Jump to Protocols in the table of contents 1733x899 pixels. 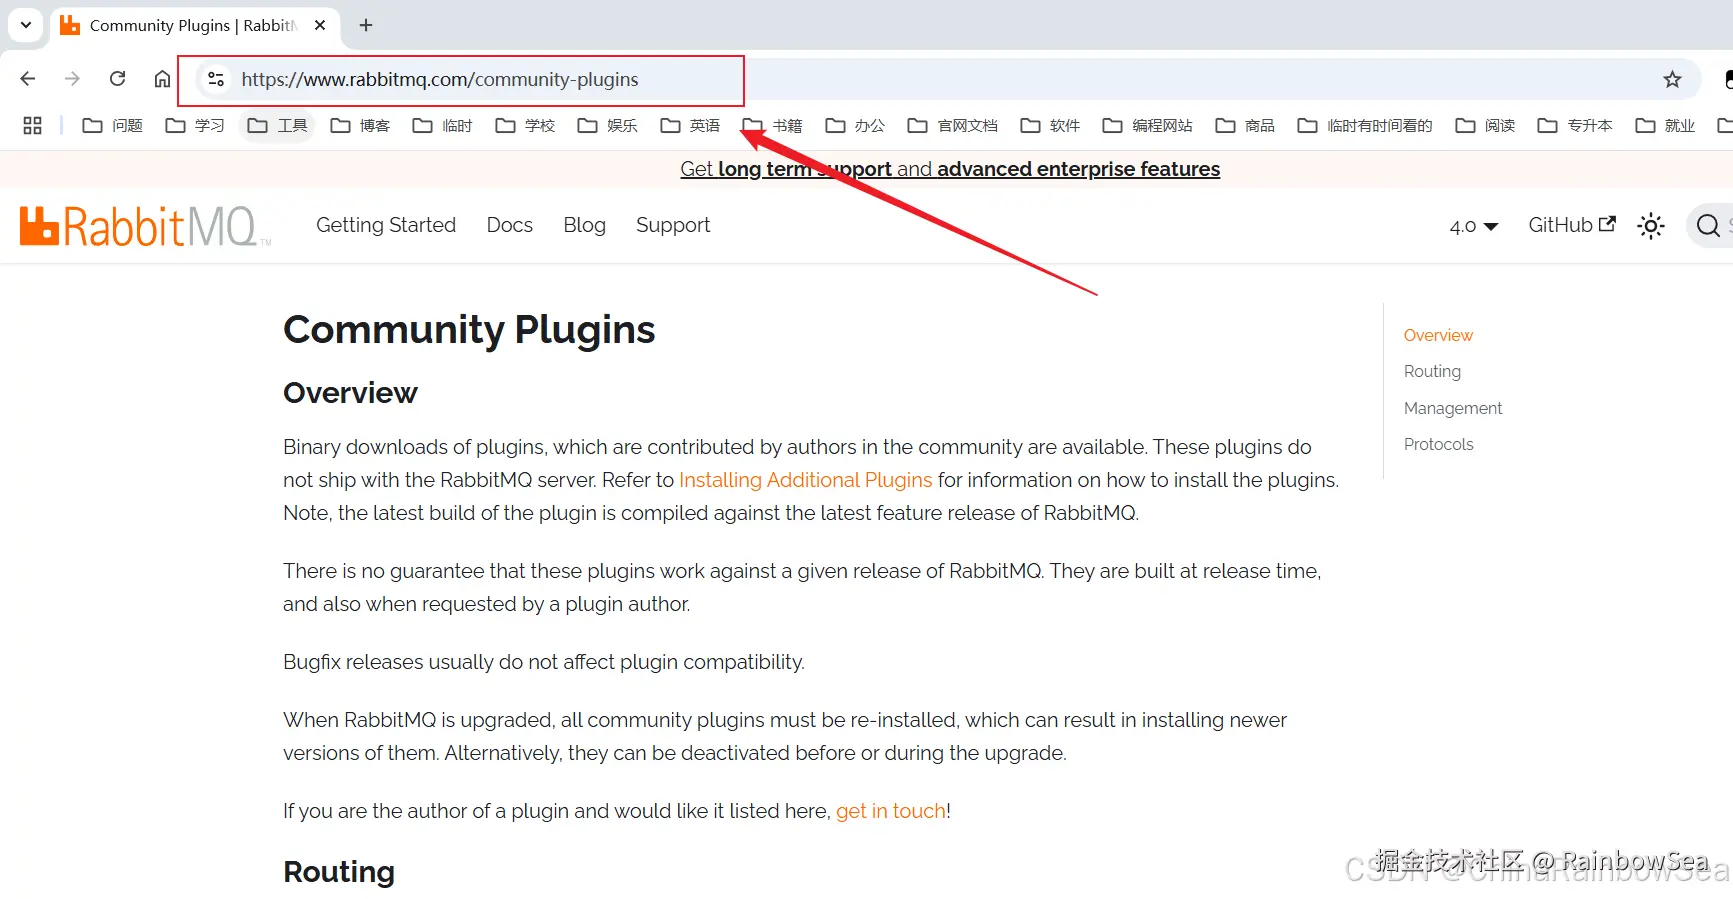coord(1439,444)
